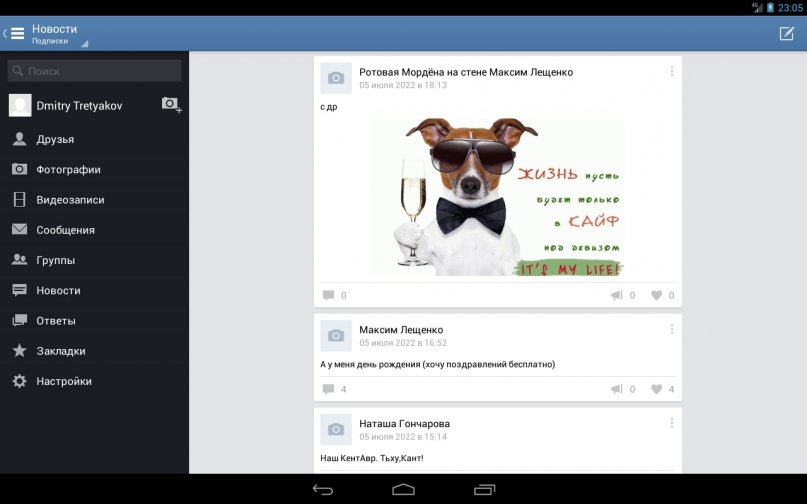Open Друзья in the sidebar
Image resolution: width=807 pixels, height=504 pixels.
pos(55,139)
